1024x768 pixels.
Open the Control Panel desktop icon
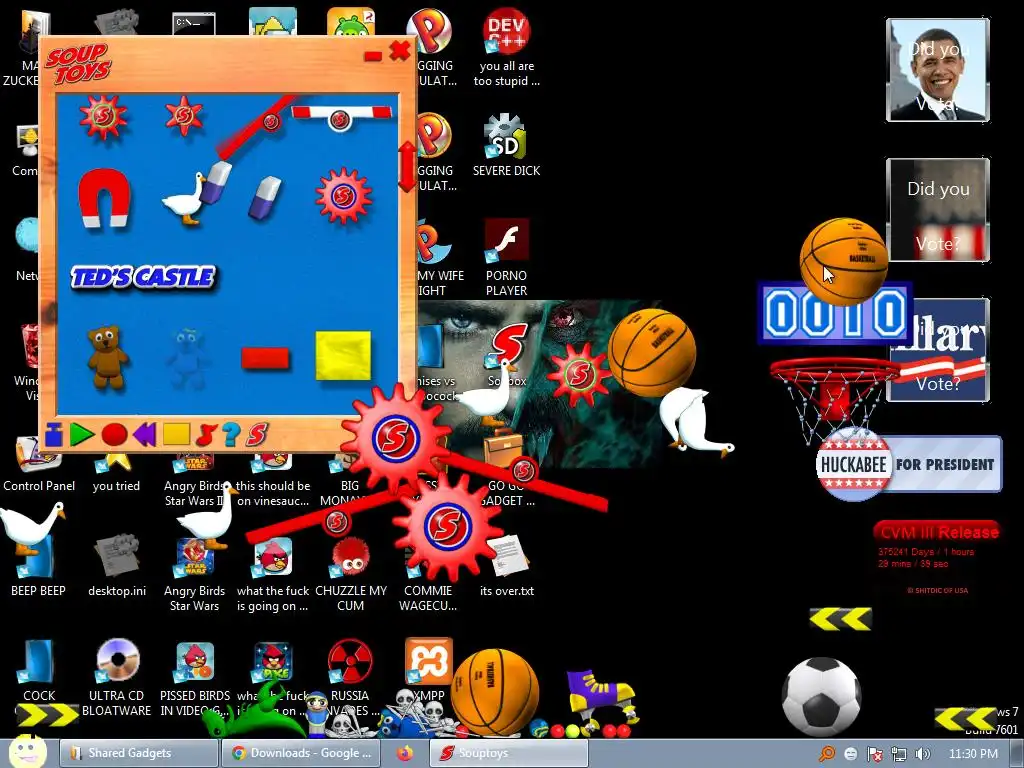(39, 465)
